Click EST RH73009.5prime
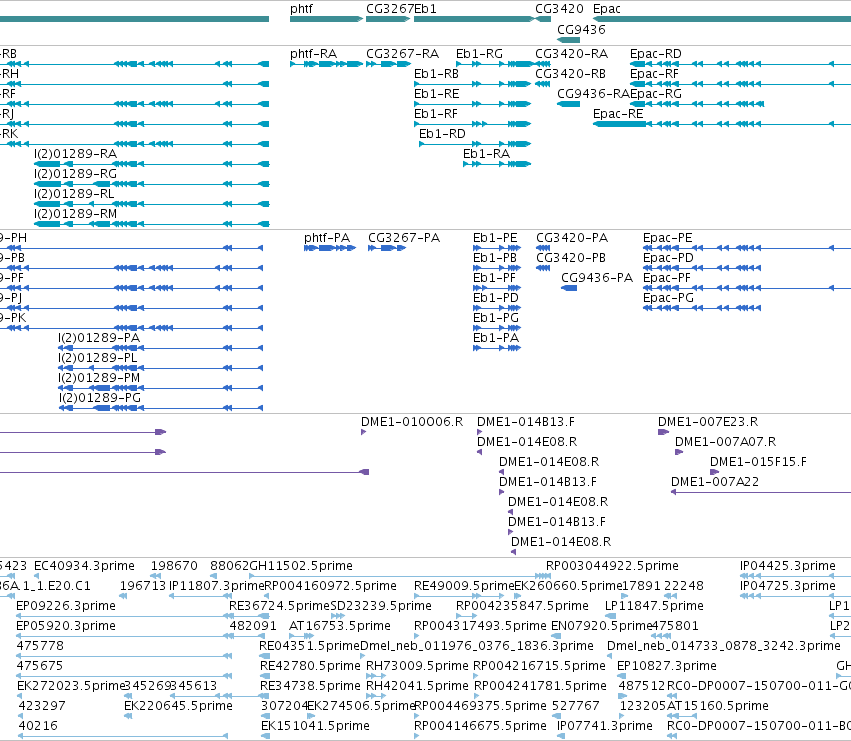This screenshot has width=851, height=741. tap(417, 666)
